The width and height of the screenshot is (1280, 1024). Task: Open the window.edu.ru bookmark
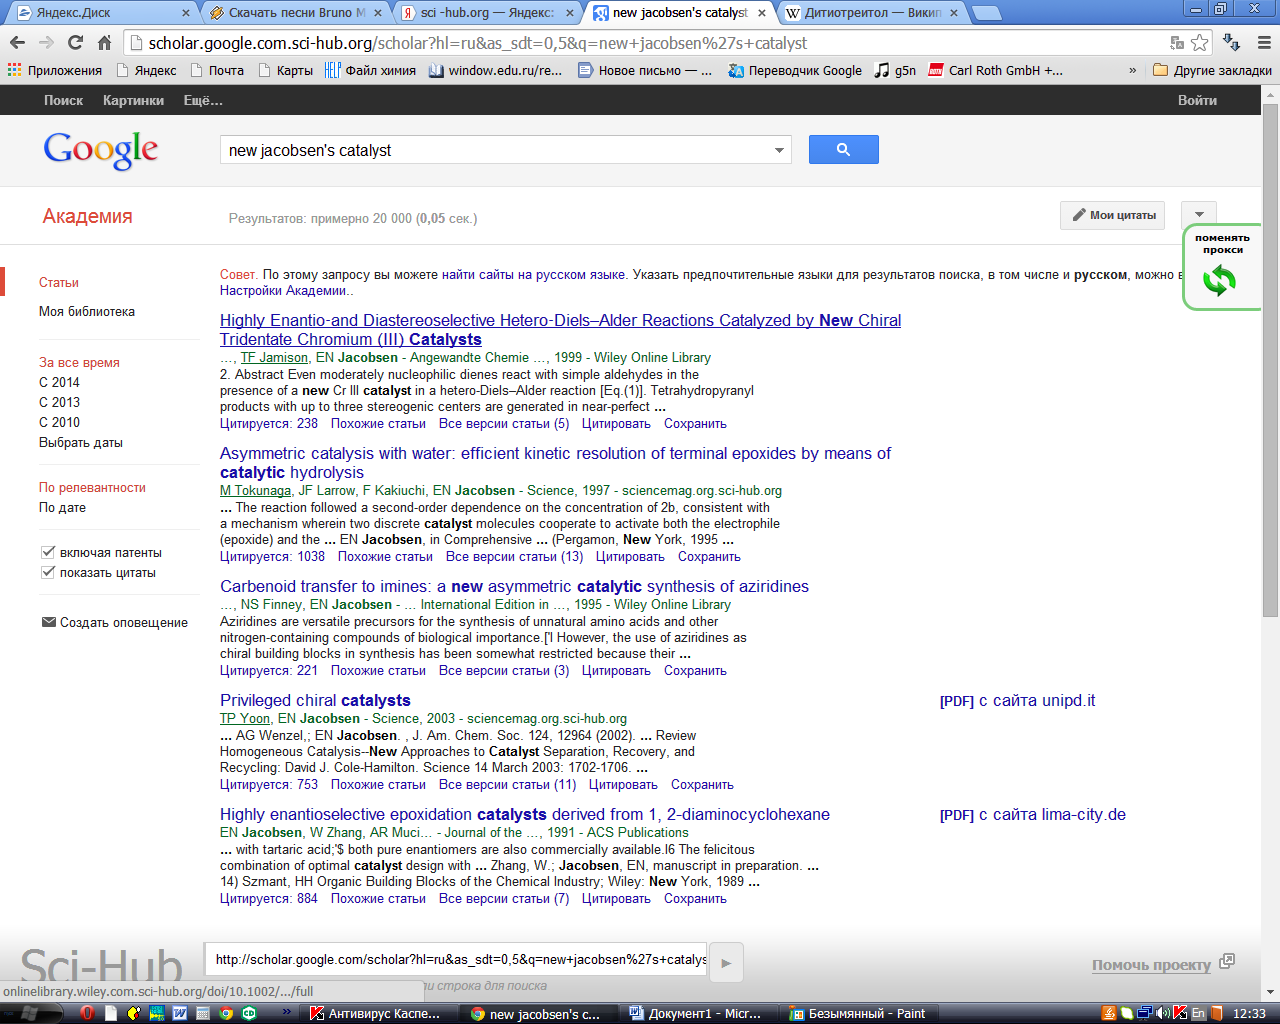tap(495, 70)
